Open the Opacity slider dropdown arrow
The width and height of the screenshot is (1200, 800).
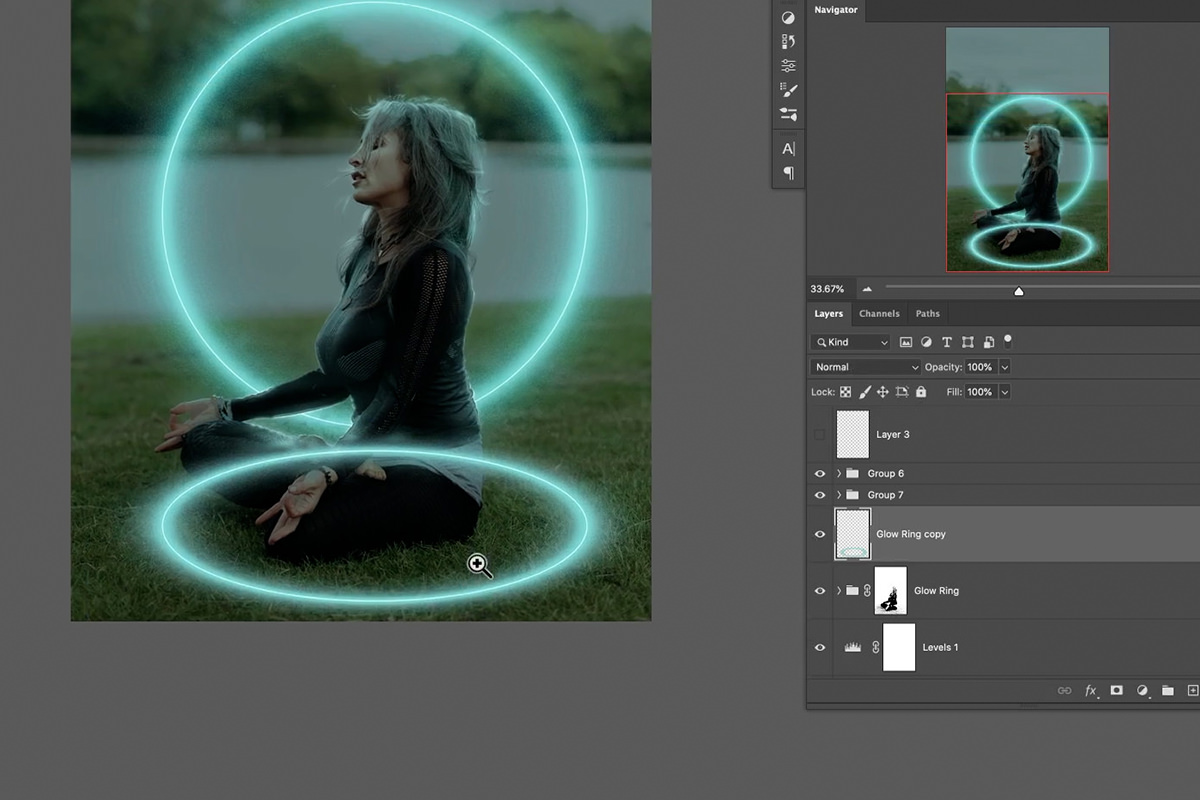[x=1005, y=367]
